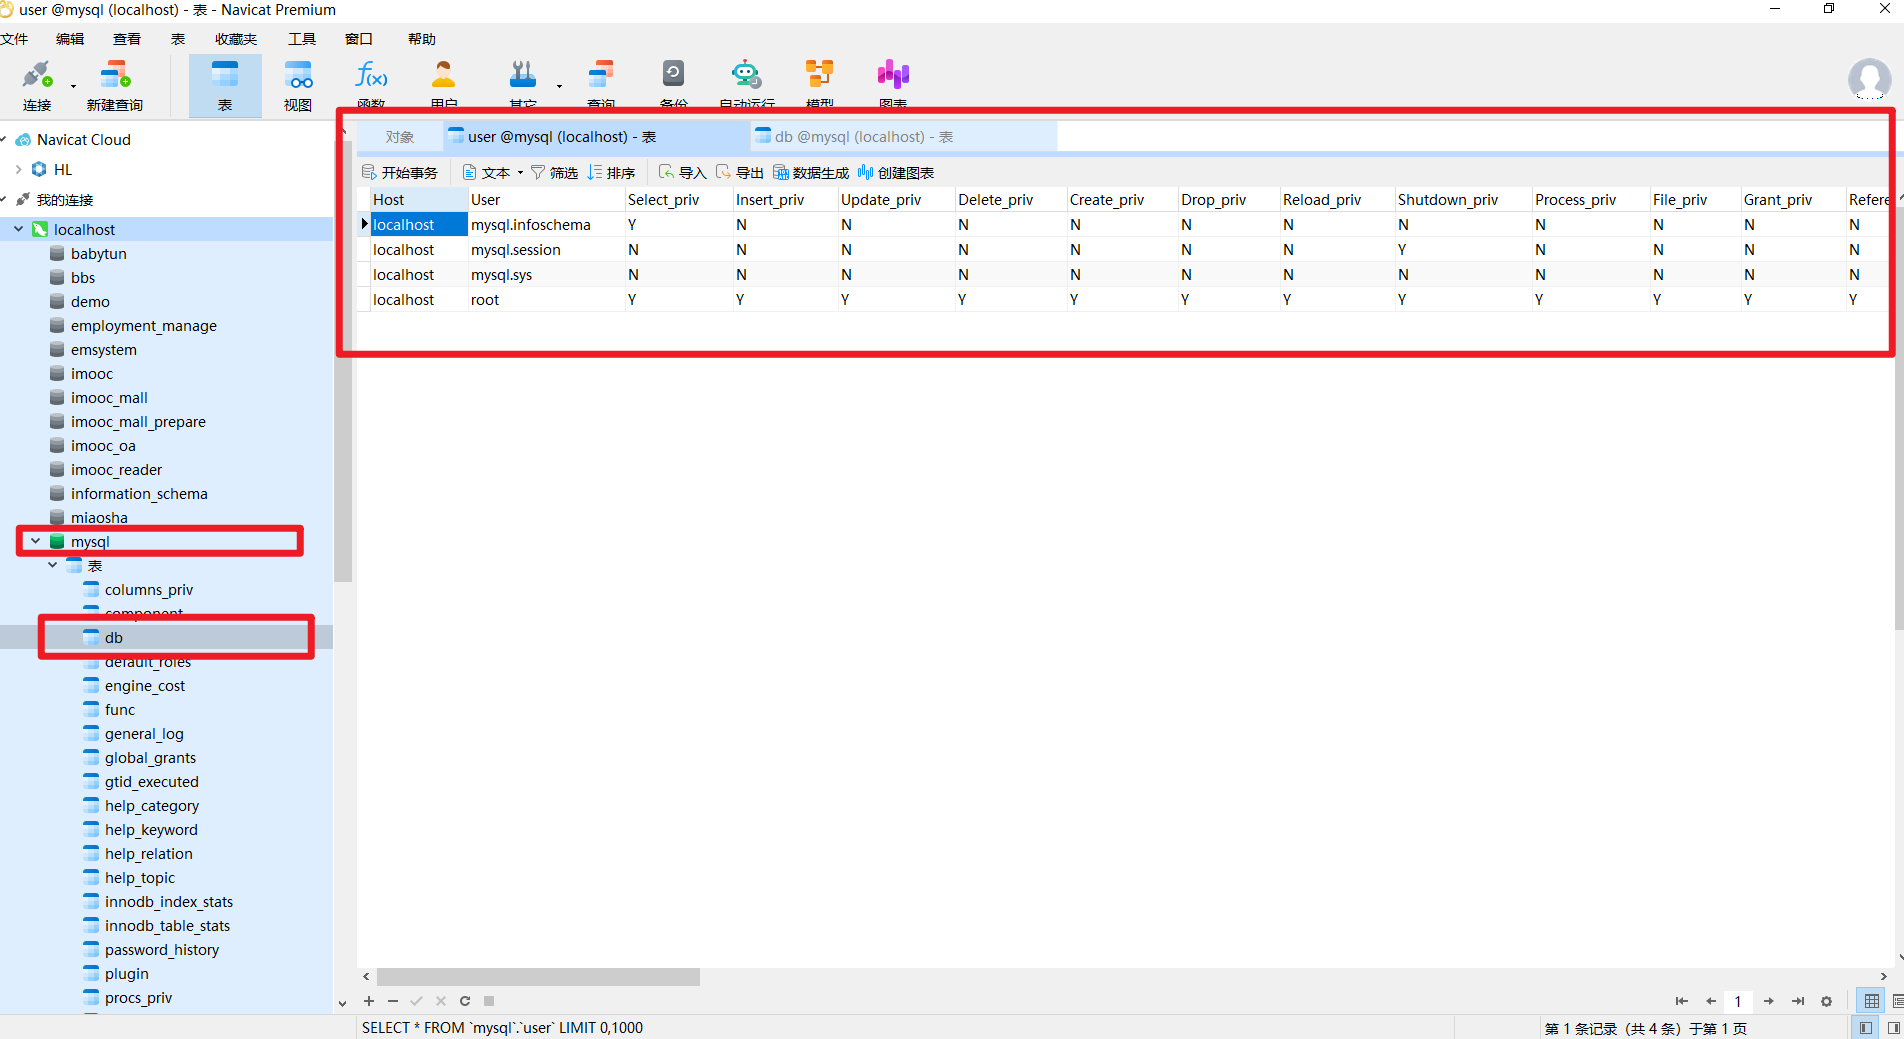Viewport: 1904px width, 1039px height.
Task: Open the 编辑 menu
Action: [70, 39]
